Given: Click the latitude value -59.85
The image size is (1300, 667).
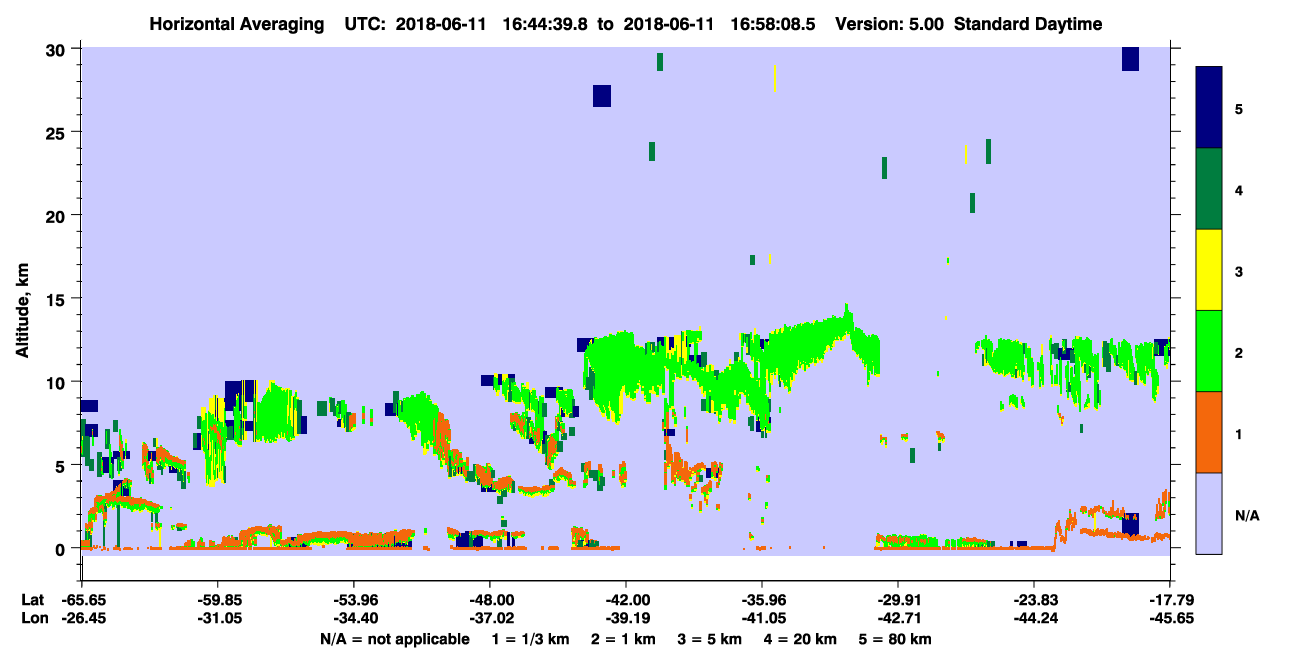Looking at the screenshot, I should 217,600.
